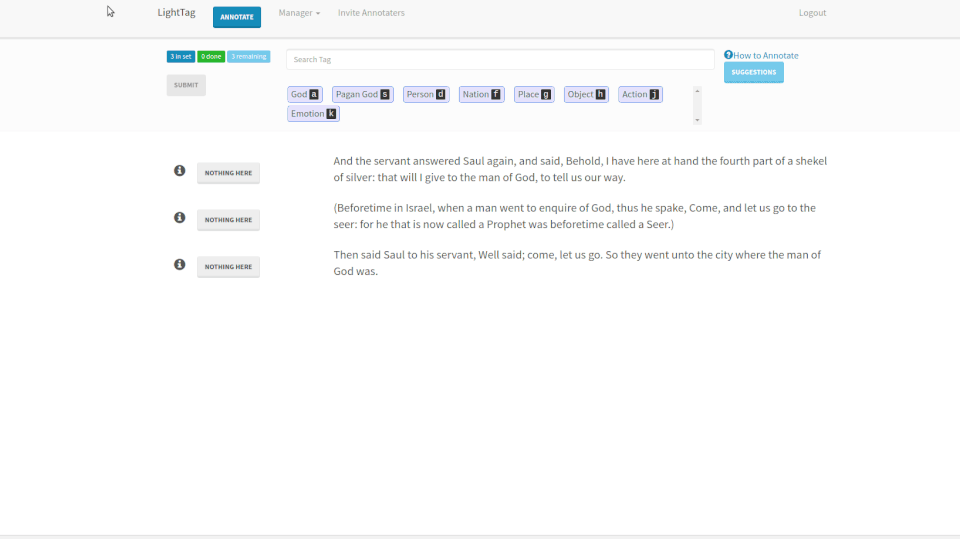Click the '3 remaining' badge
960x539 pixels.
click(x=249, y=56)
